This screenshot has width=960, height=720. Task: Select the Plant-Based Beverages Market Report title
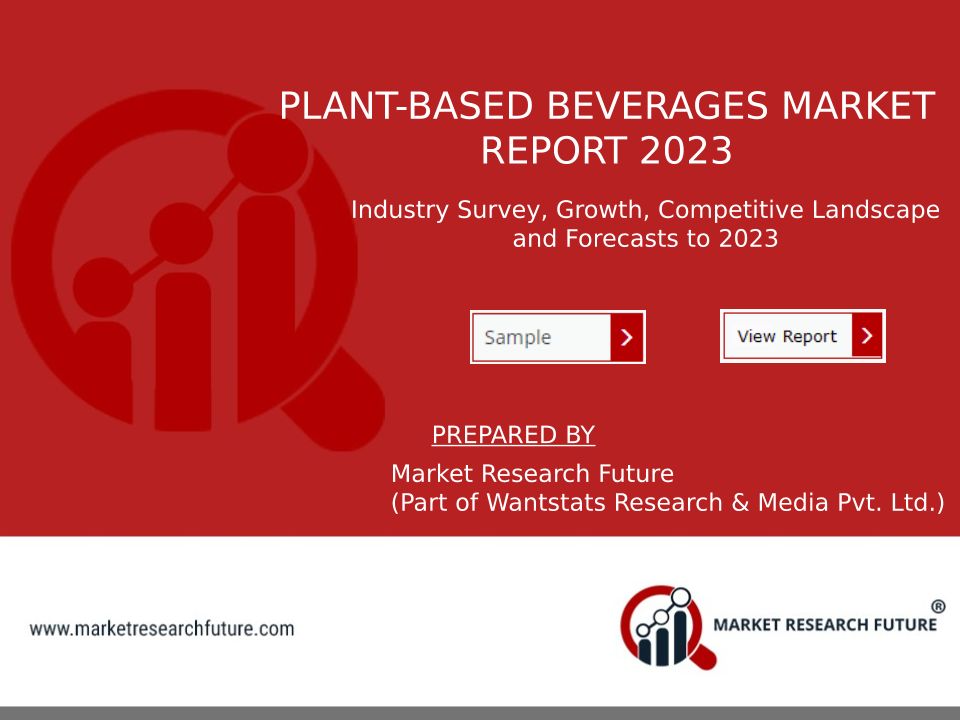tap(606, 106)
